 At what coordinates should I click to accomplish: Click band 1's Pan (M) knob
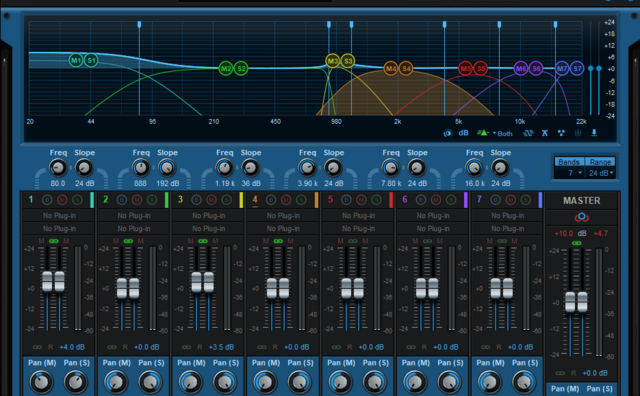[41, 382]
